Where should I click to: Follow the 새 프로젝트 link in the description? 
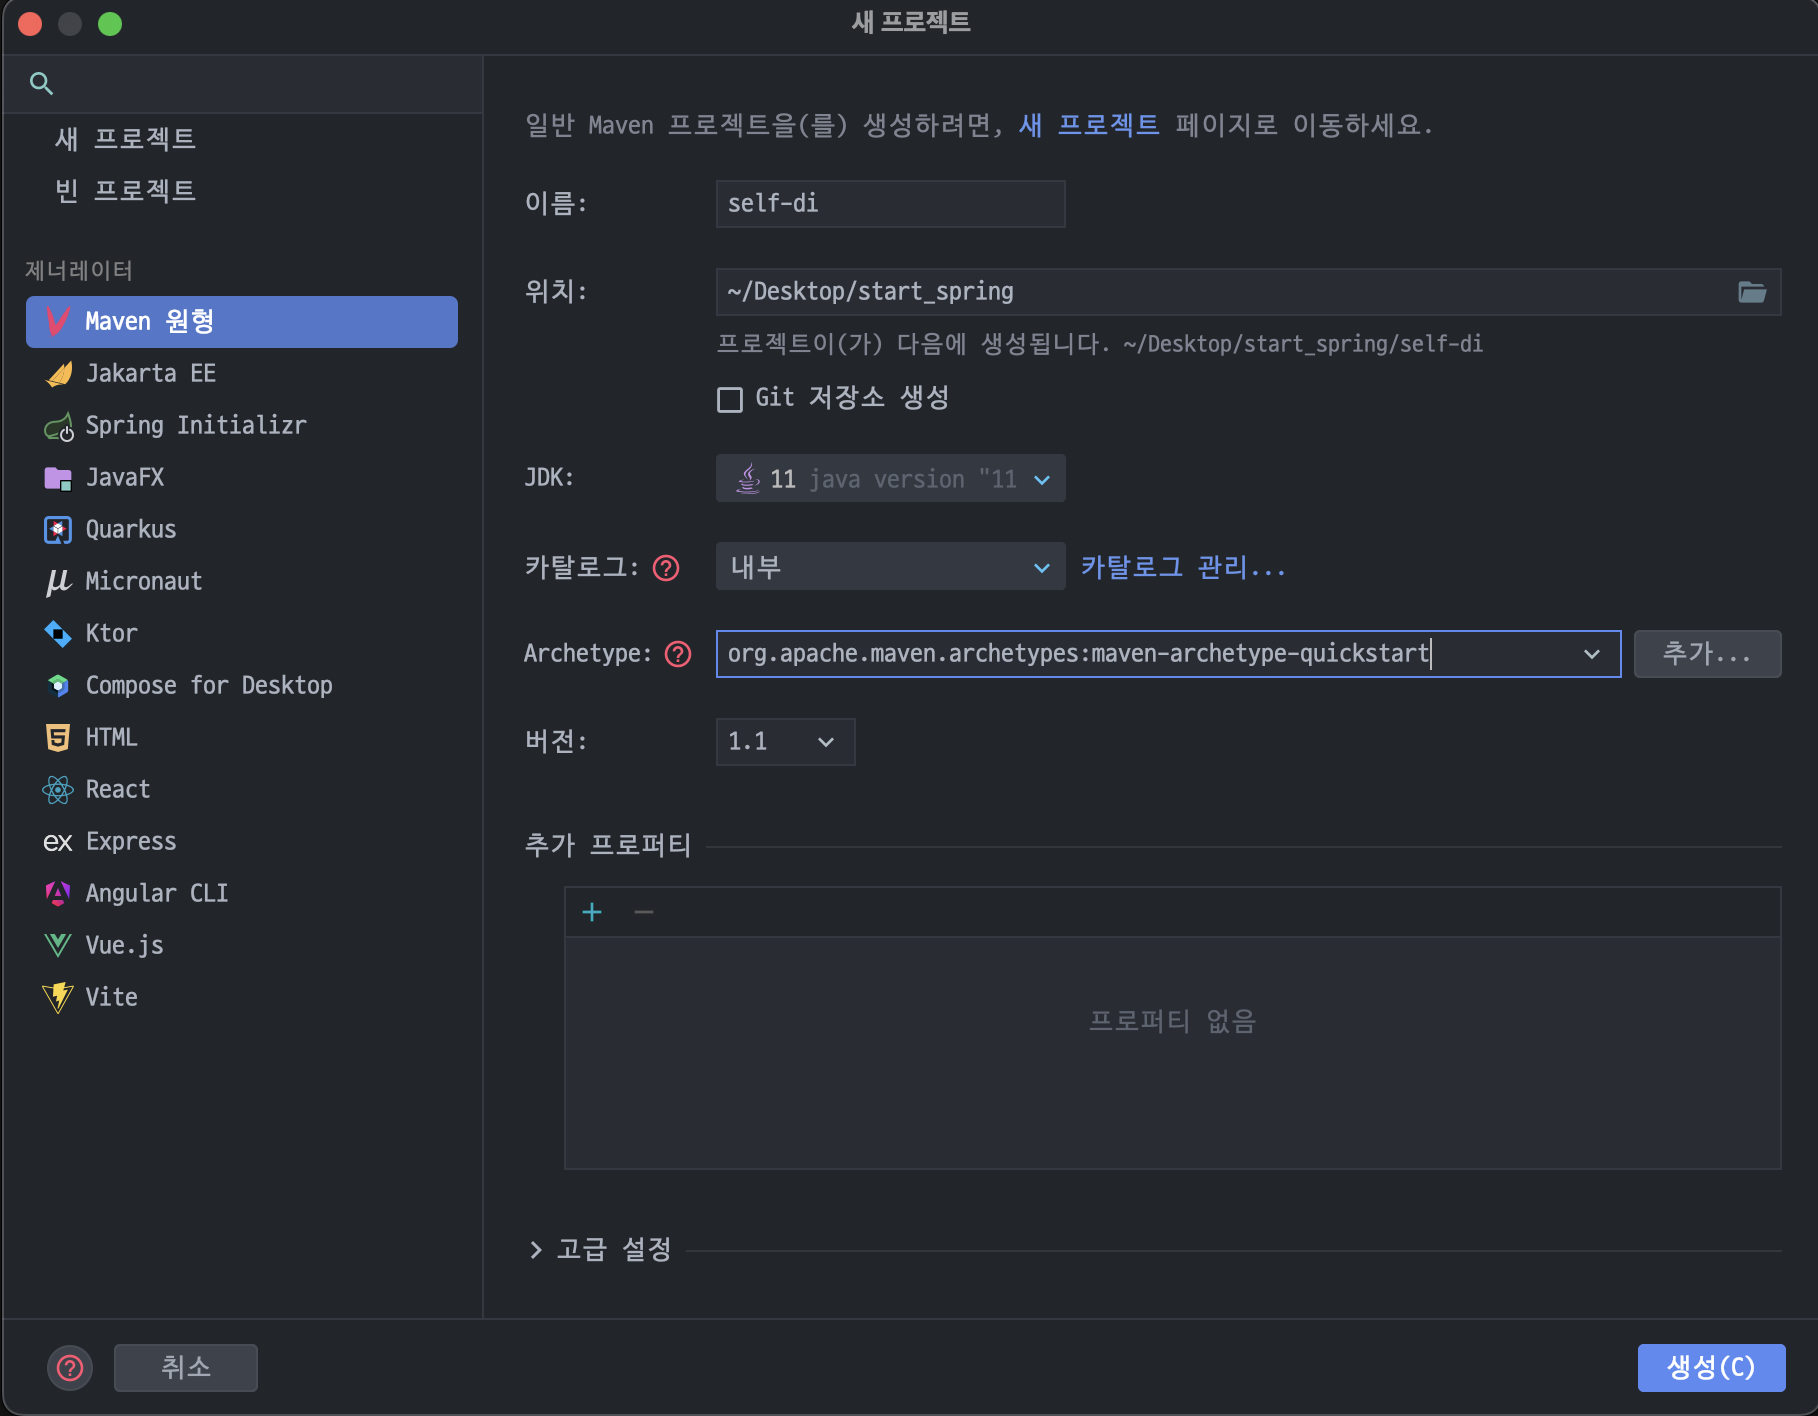[x=1089, y=125]
